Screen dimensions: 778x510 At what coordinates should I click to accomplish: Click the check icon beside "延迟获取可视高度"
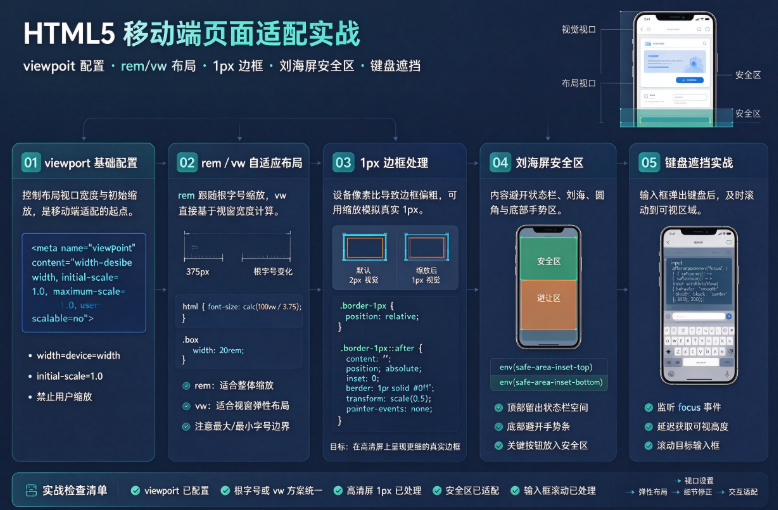point(648,427)
